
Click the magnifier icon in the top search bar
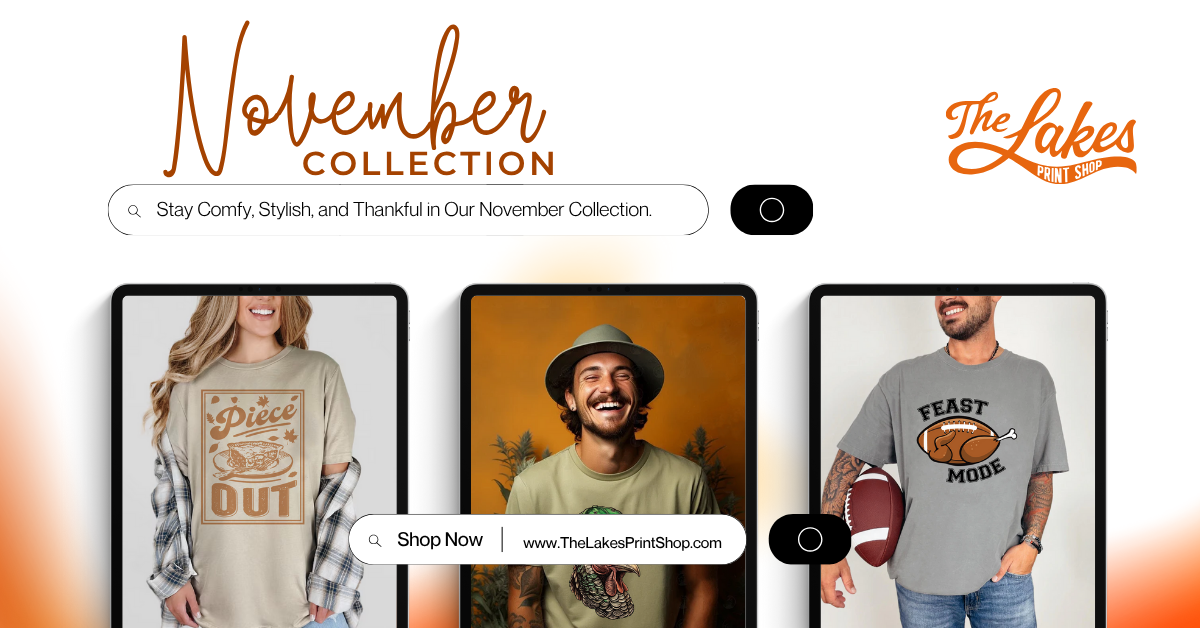click(x=134, y=211)
